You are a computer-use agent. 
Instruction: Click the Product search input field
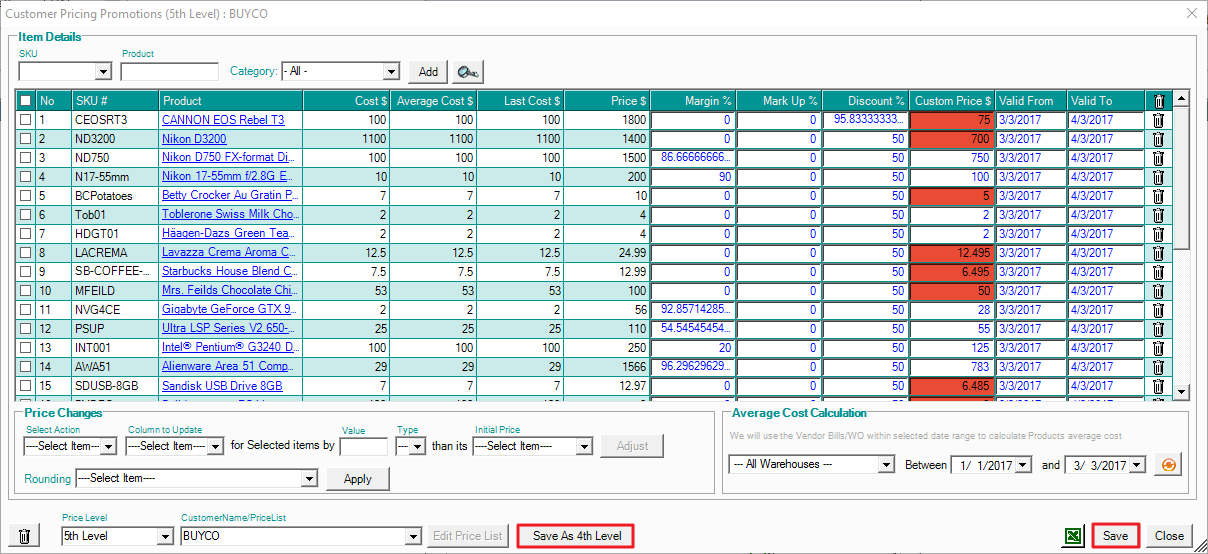(169, 72)
